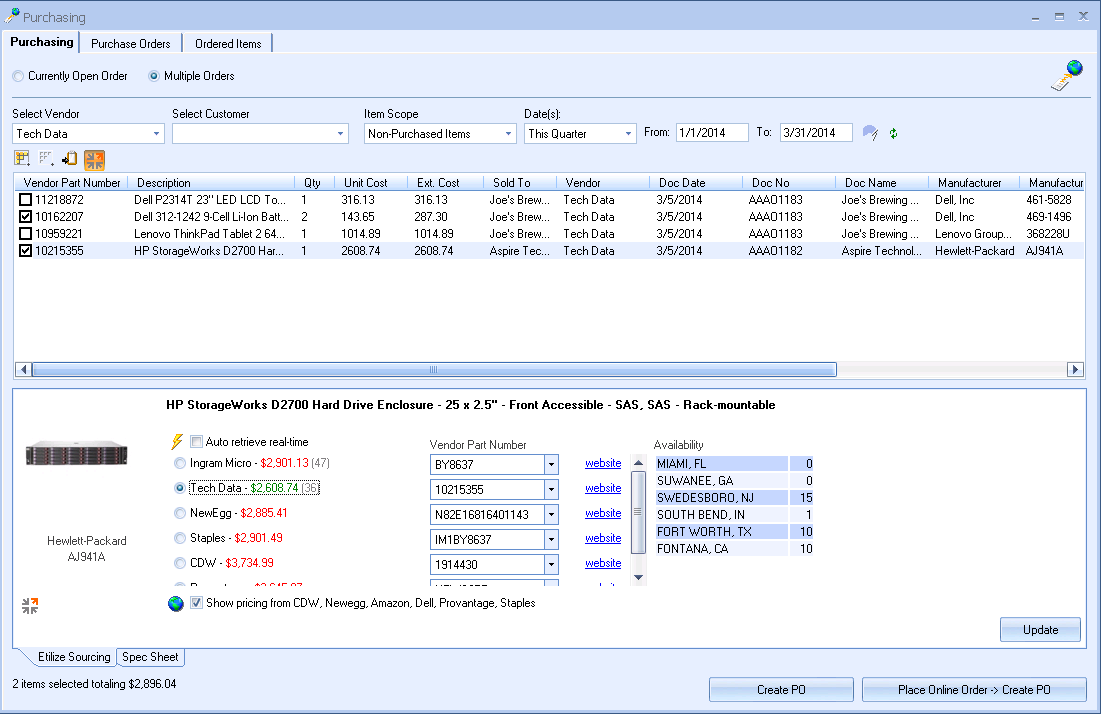Select the Currently Open Order radio button
Viewport: 1101px width, 714px height.
[x=19, y=76]
